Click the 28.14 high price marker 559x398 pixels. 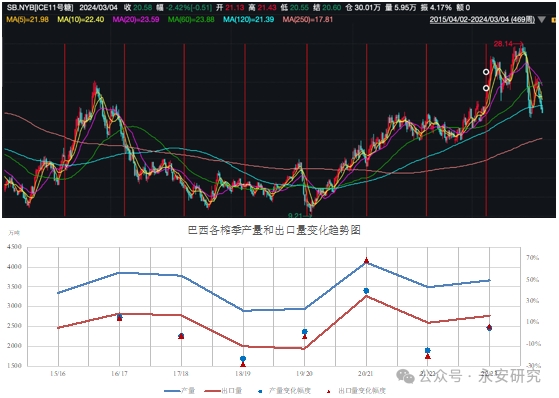503,44
